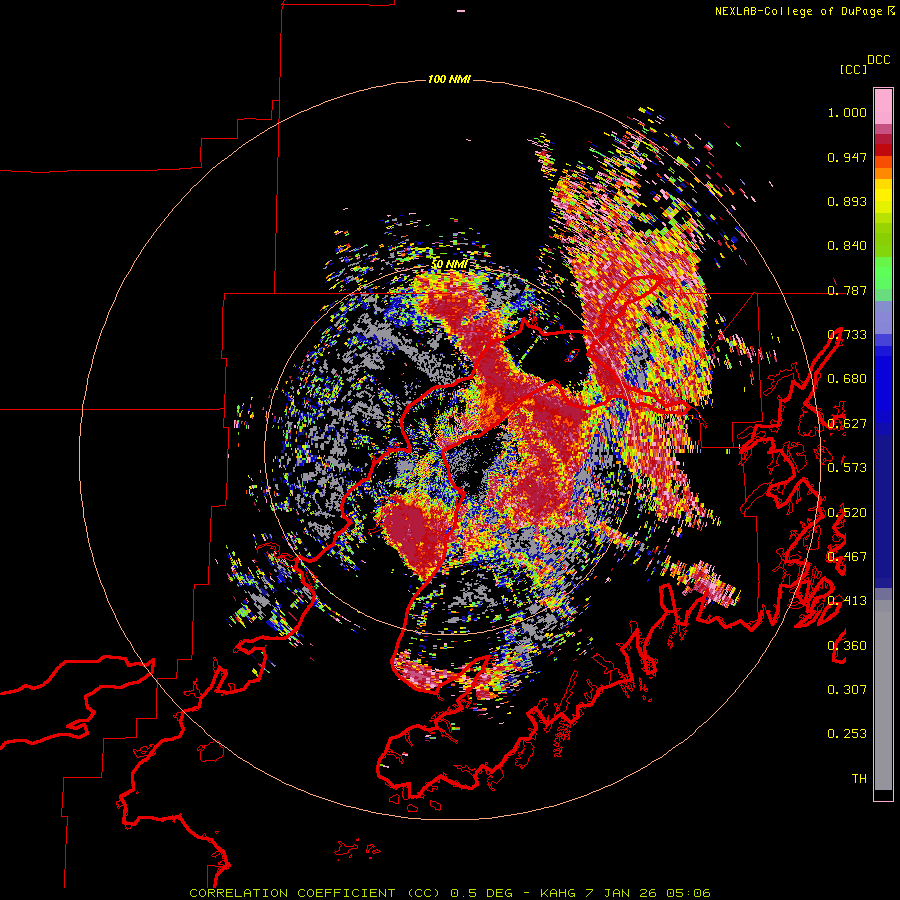Click the 0.947 color scale value

(x=847, y=157)
